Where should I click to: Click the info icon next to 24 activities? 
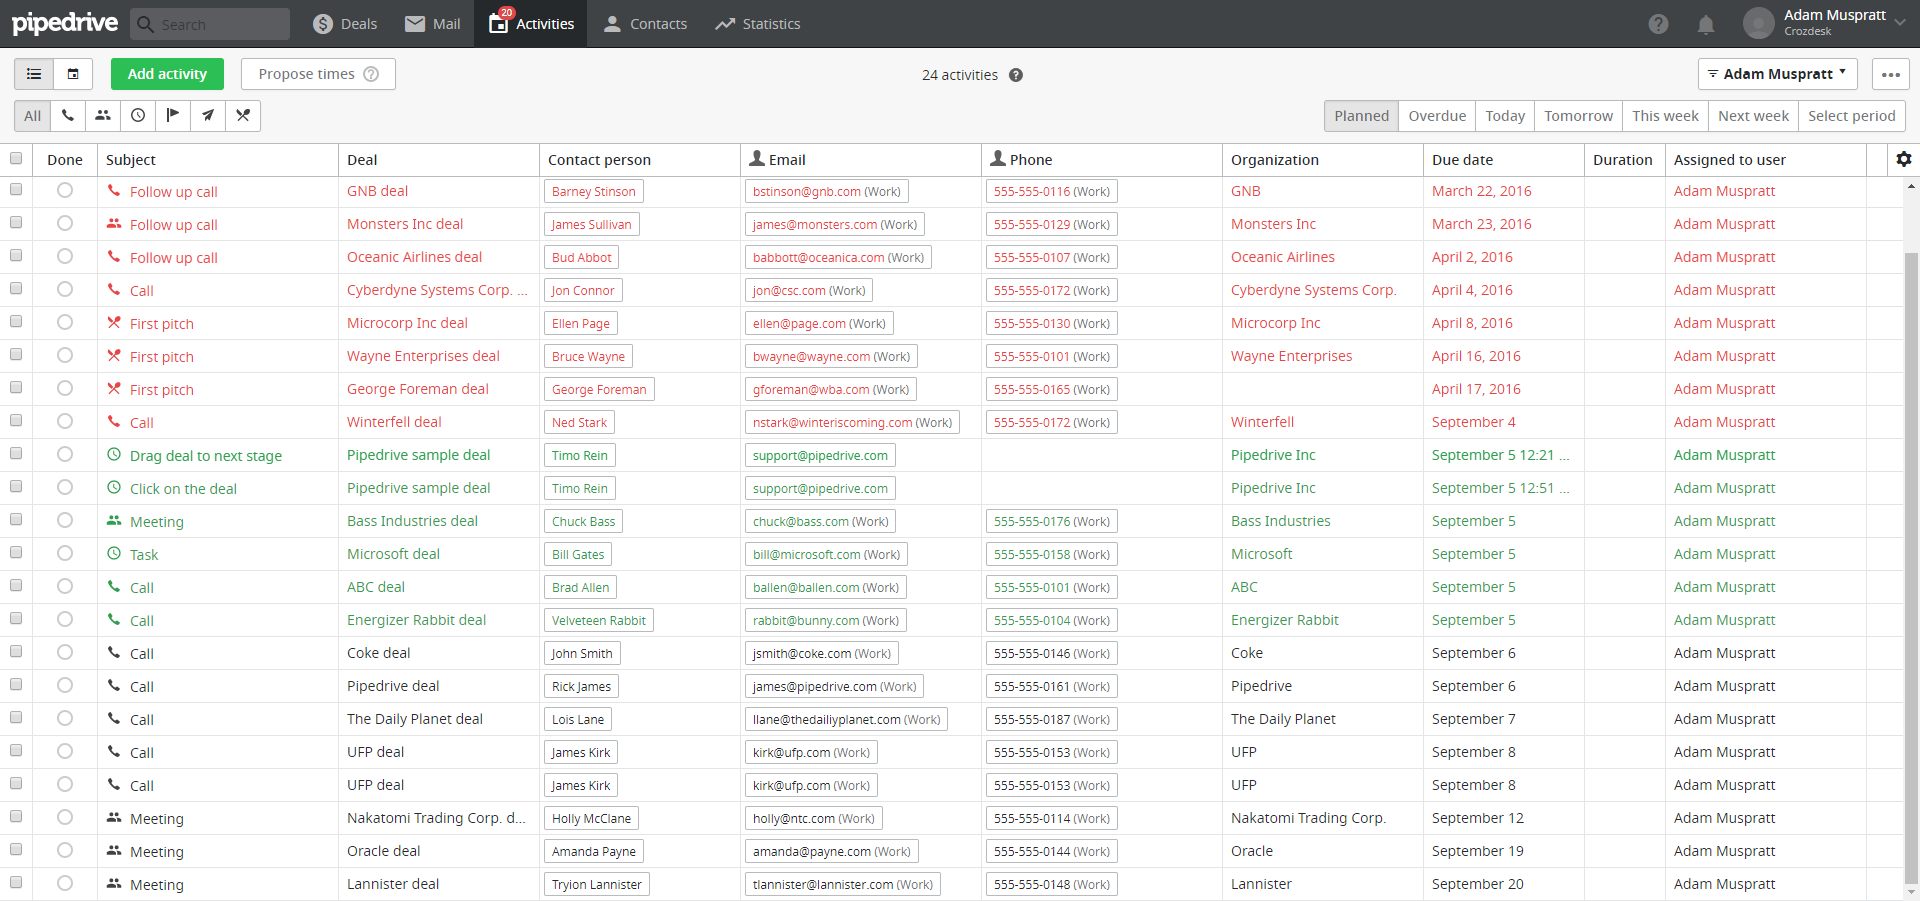1016,75
